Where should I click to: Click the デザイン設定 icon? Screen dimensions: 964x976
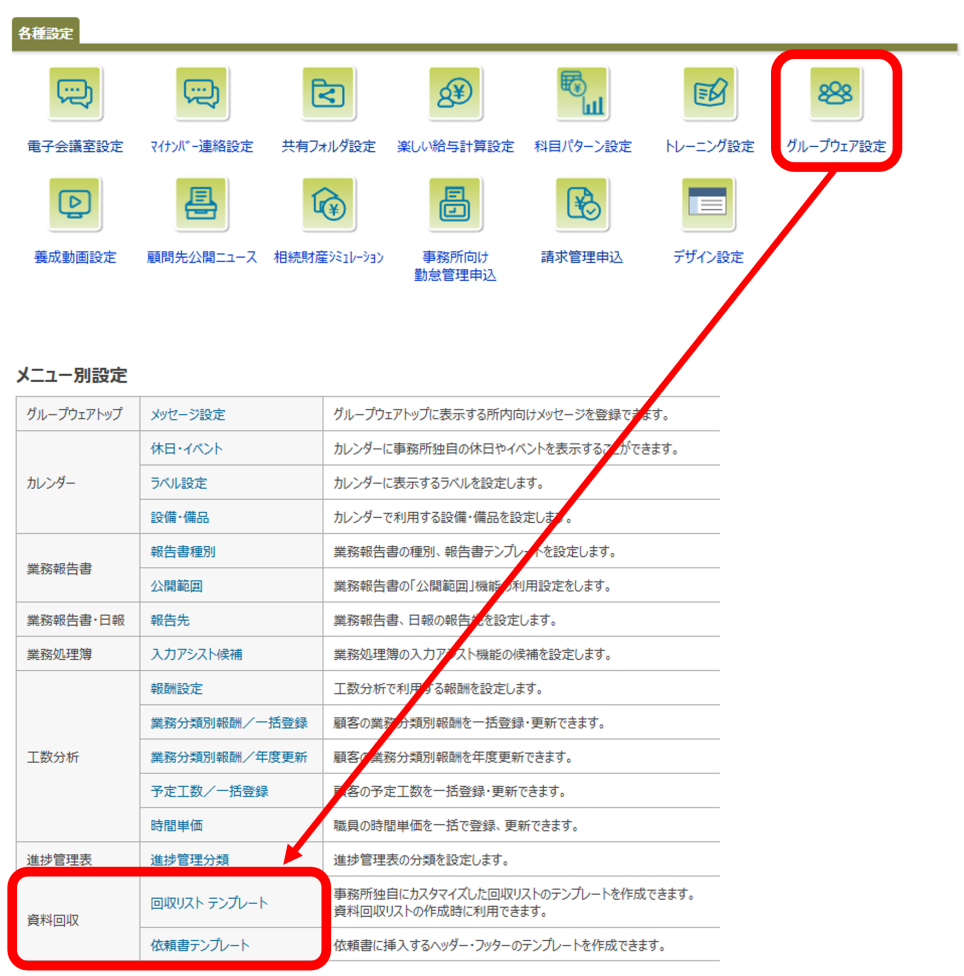click(x=709, y=204)
